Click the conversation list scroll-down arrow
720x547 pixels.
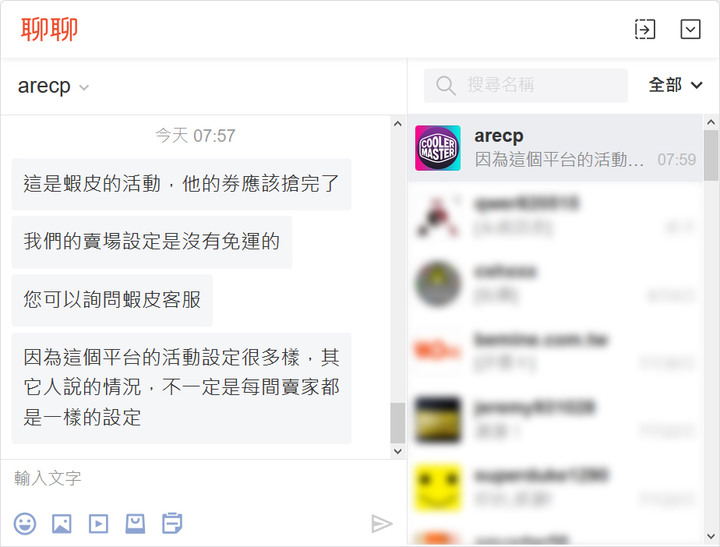711,536
